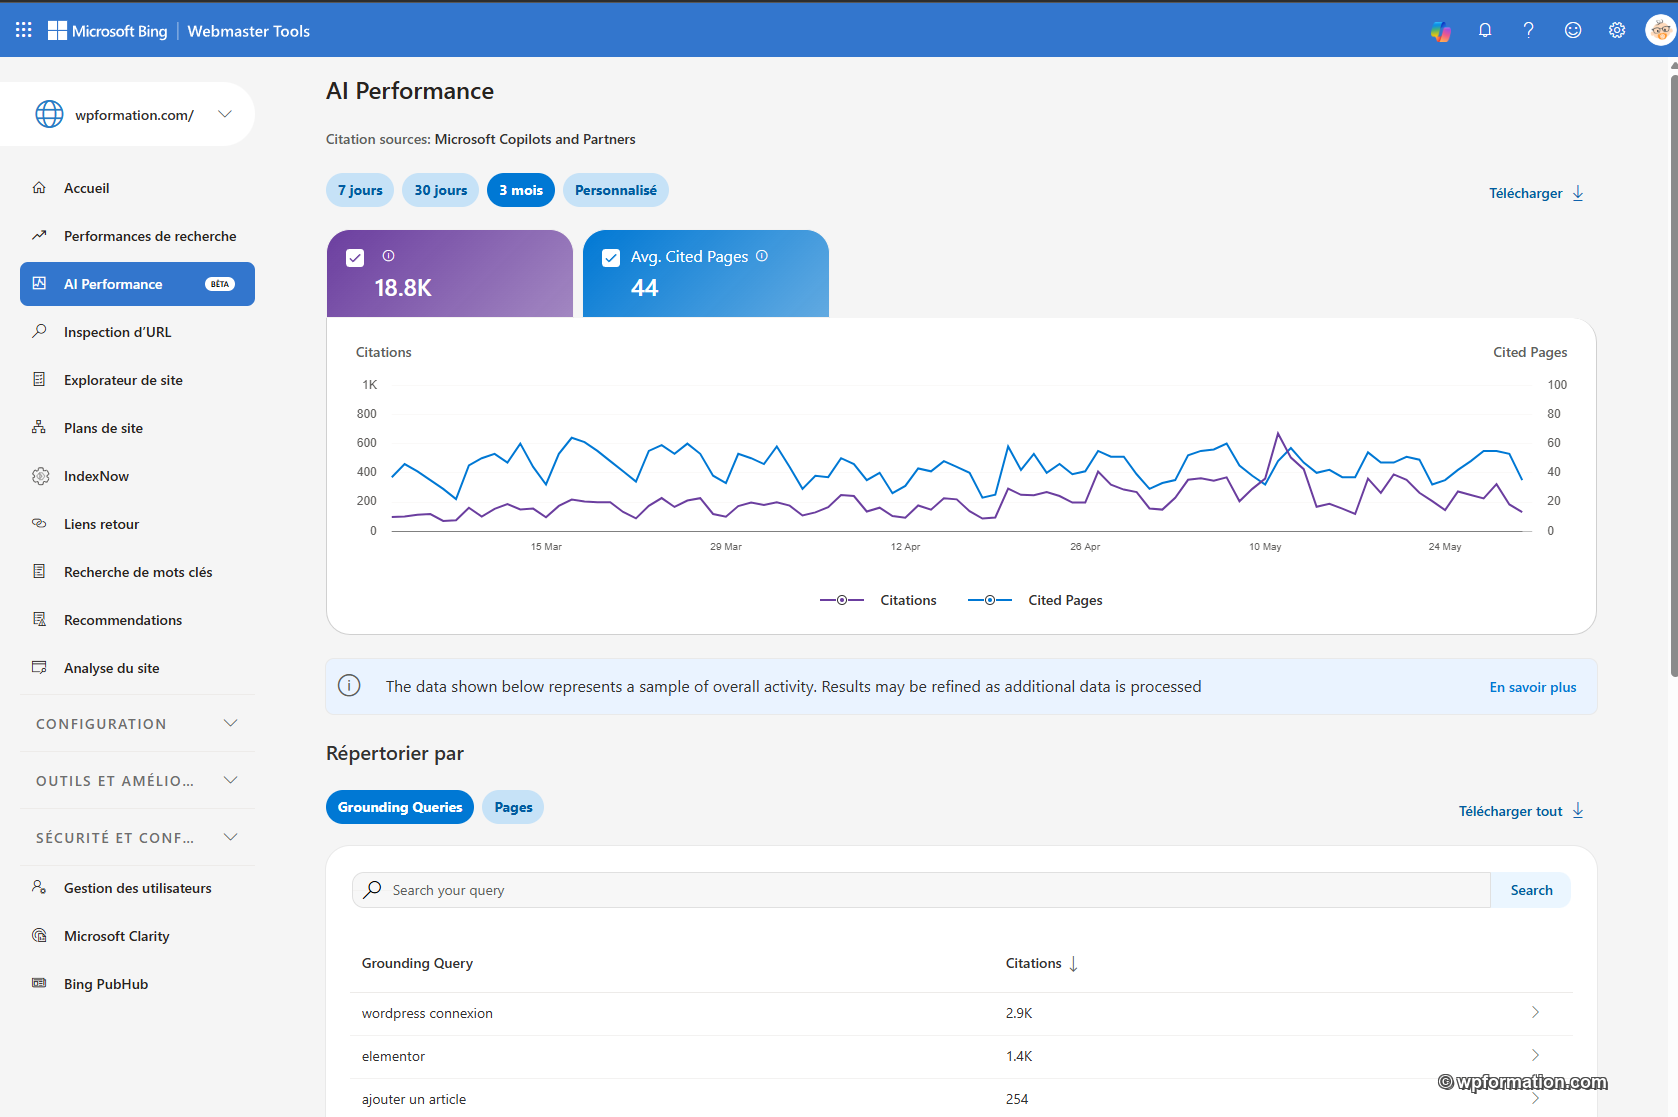Click the globe icon beside wpformation.com

[x=49, y=114]
